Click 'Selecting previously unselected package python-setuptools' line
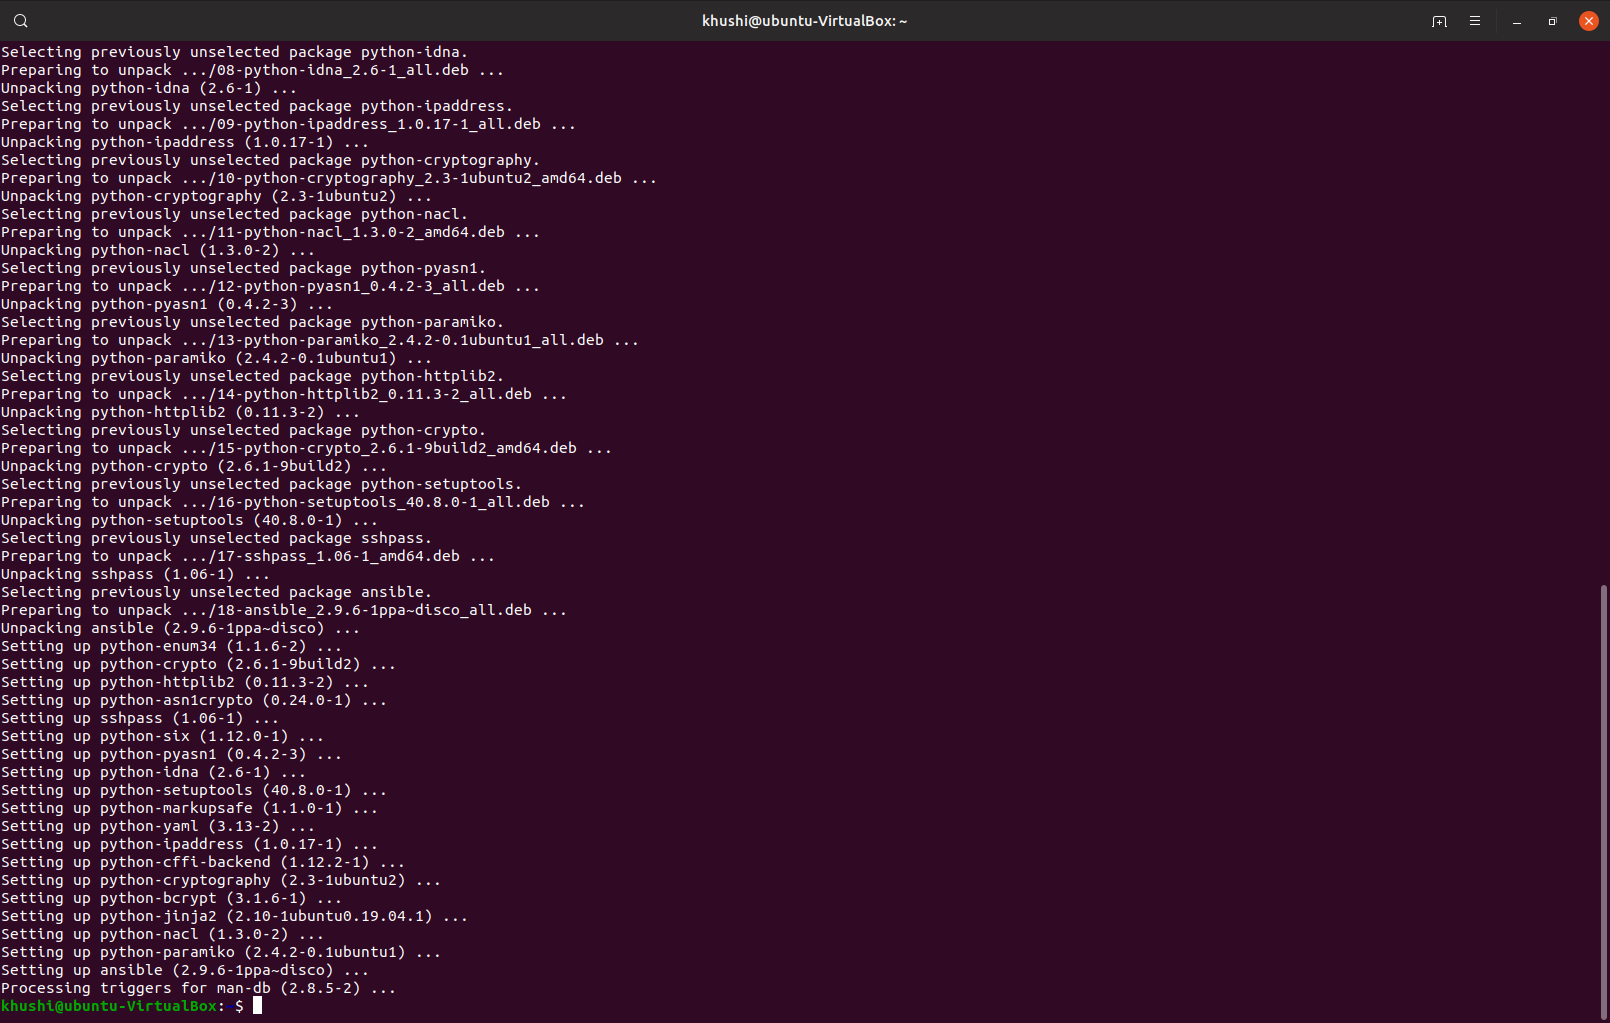Screen dimensions: 1610x1023 [x=261, y=484]
